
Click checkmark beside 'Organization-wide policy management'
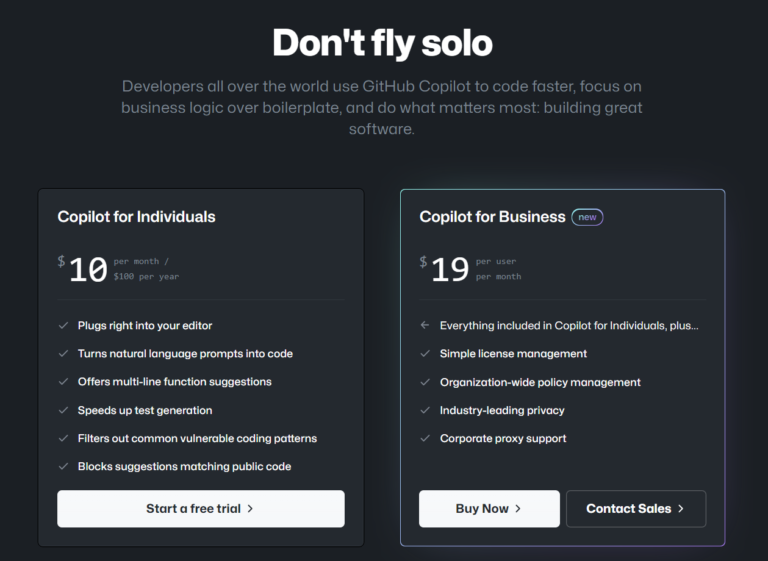click(425, 382)
